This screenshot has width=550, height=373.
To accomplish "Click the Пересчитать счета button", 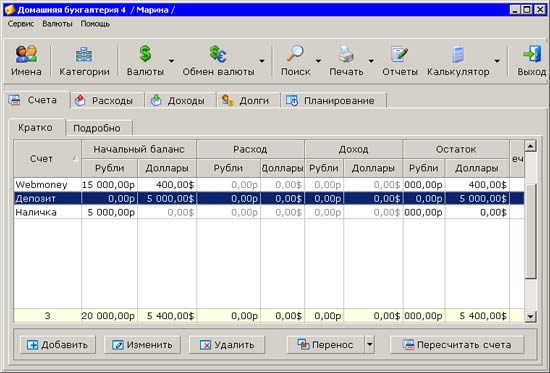I will point(457,345).
